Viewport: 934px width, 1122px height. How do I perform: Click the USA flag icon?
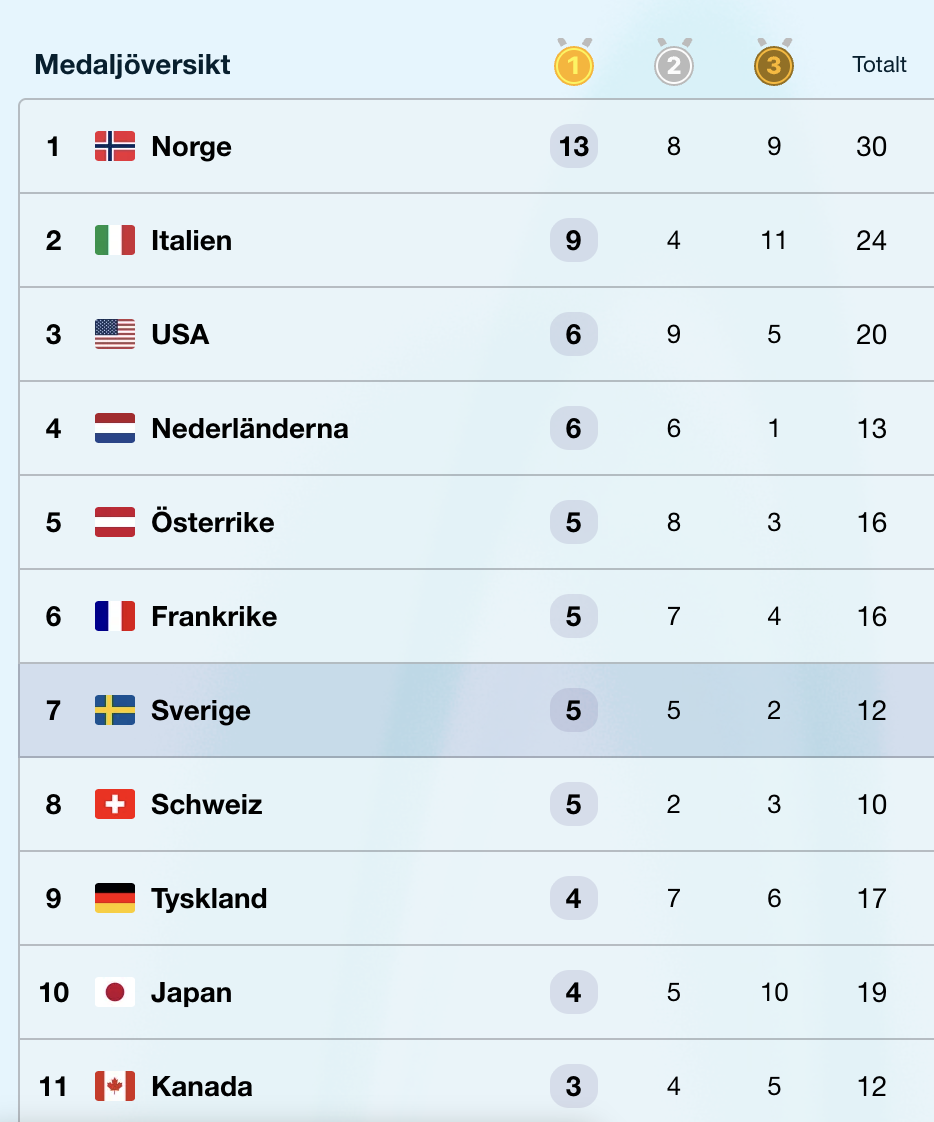click(115, 335)
